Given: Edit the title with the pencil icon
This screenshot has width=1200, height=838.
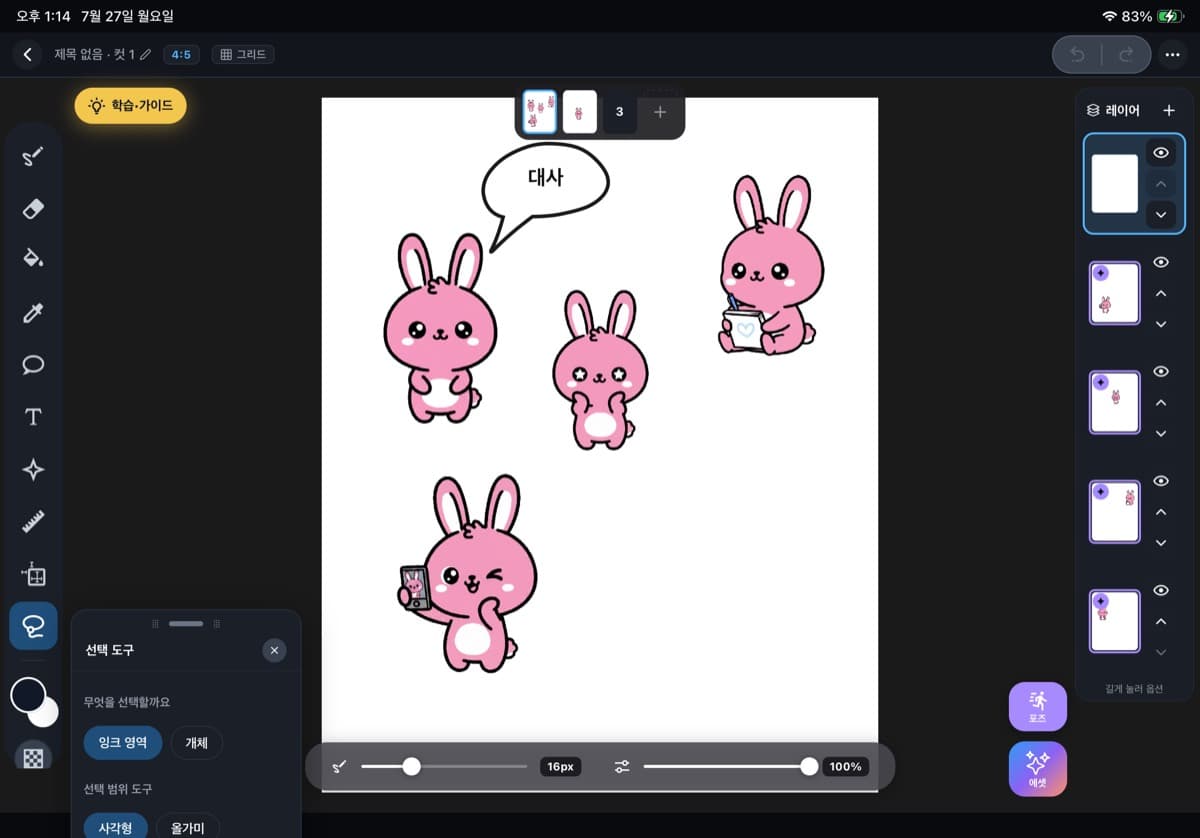Looking at the screenshot, I should [x=145, y=54].
